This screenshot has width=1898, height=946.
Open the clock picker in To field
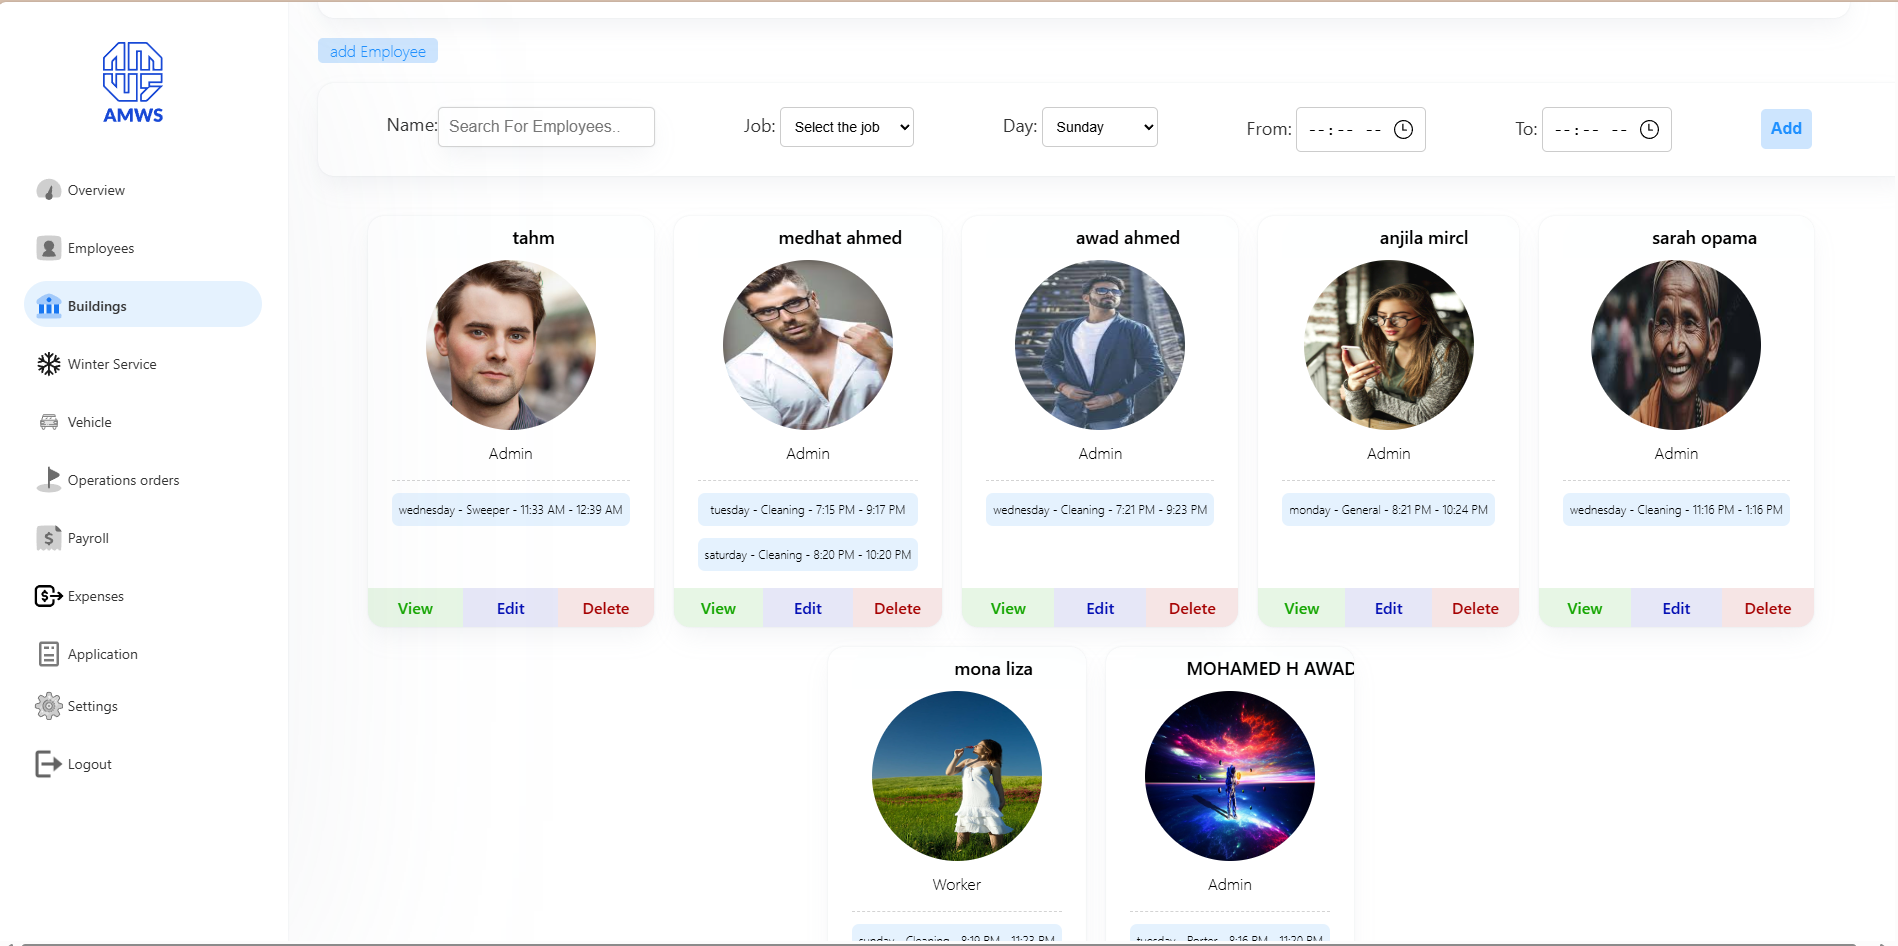coord(1649,130)
